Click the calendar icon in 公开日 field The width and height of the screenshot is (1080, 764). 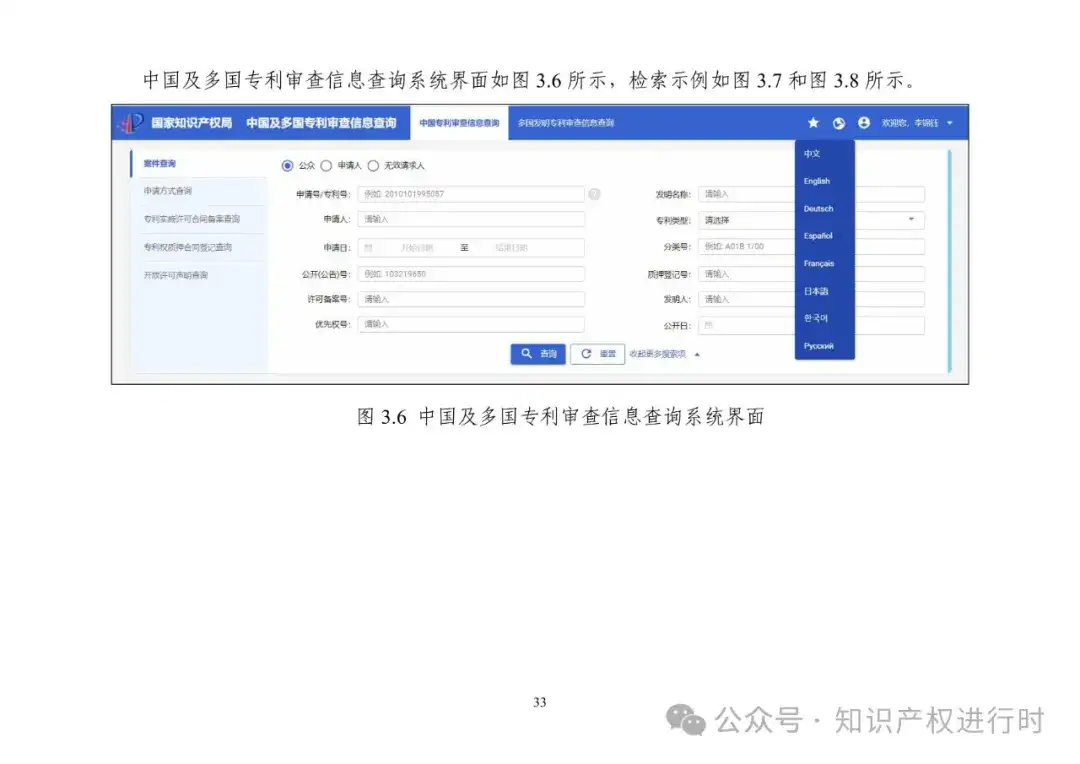tap(709, 325)
